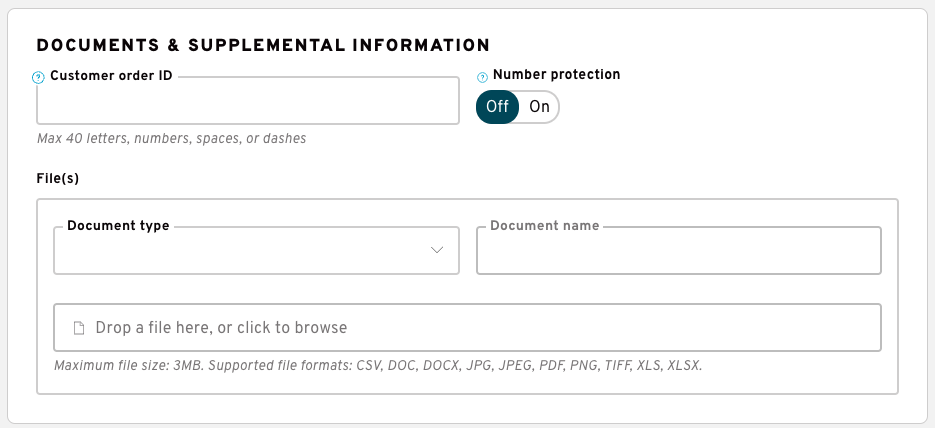Click into the Document name field

coord(679,250)
